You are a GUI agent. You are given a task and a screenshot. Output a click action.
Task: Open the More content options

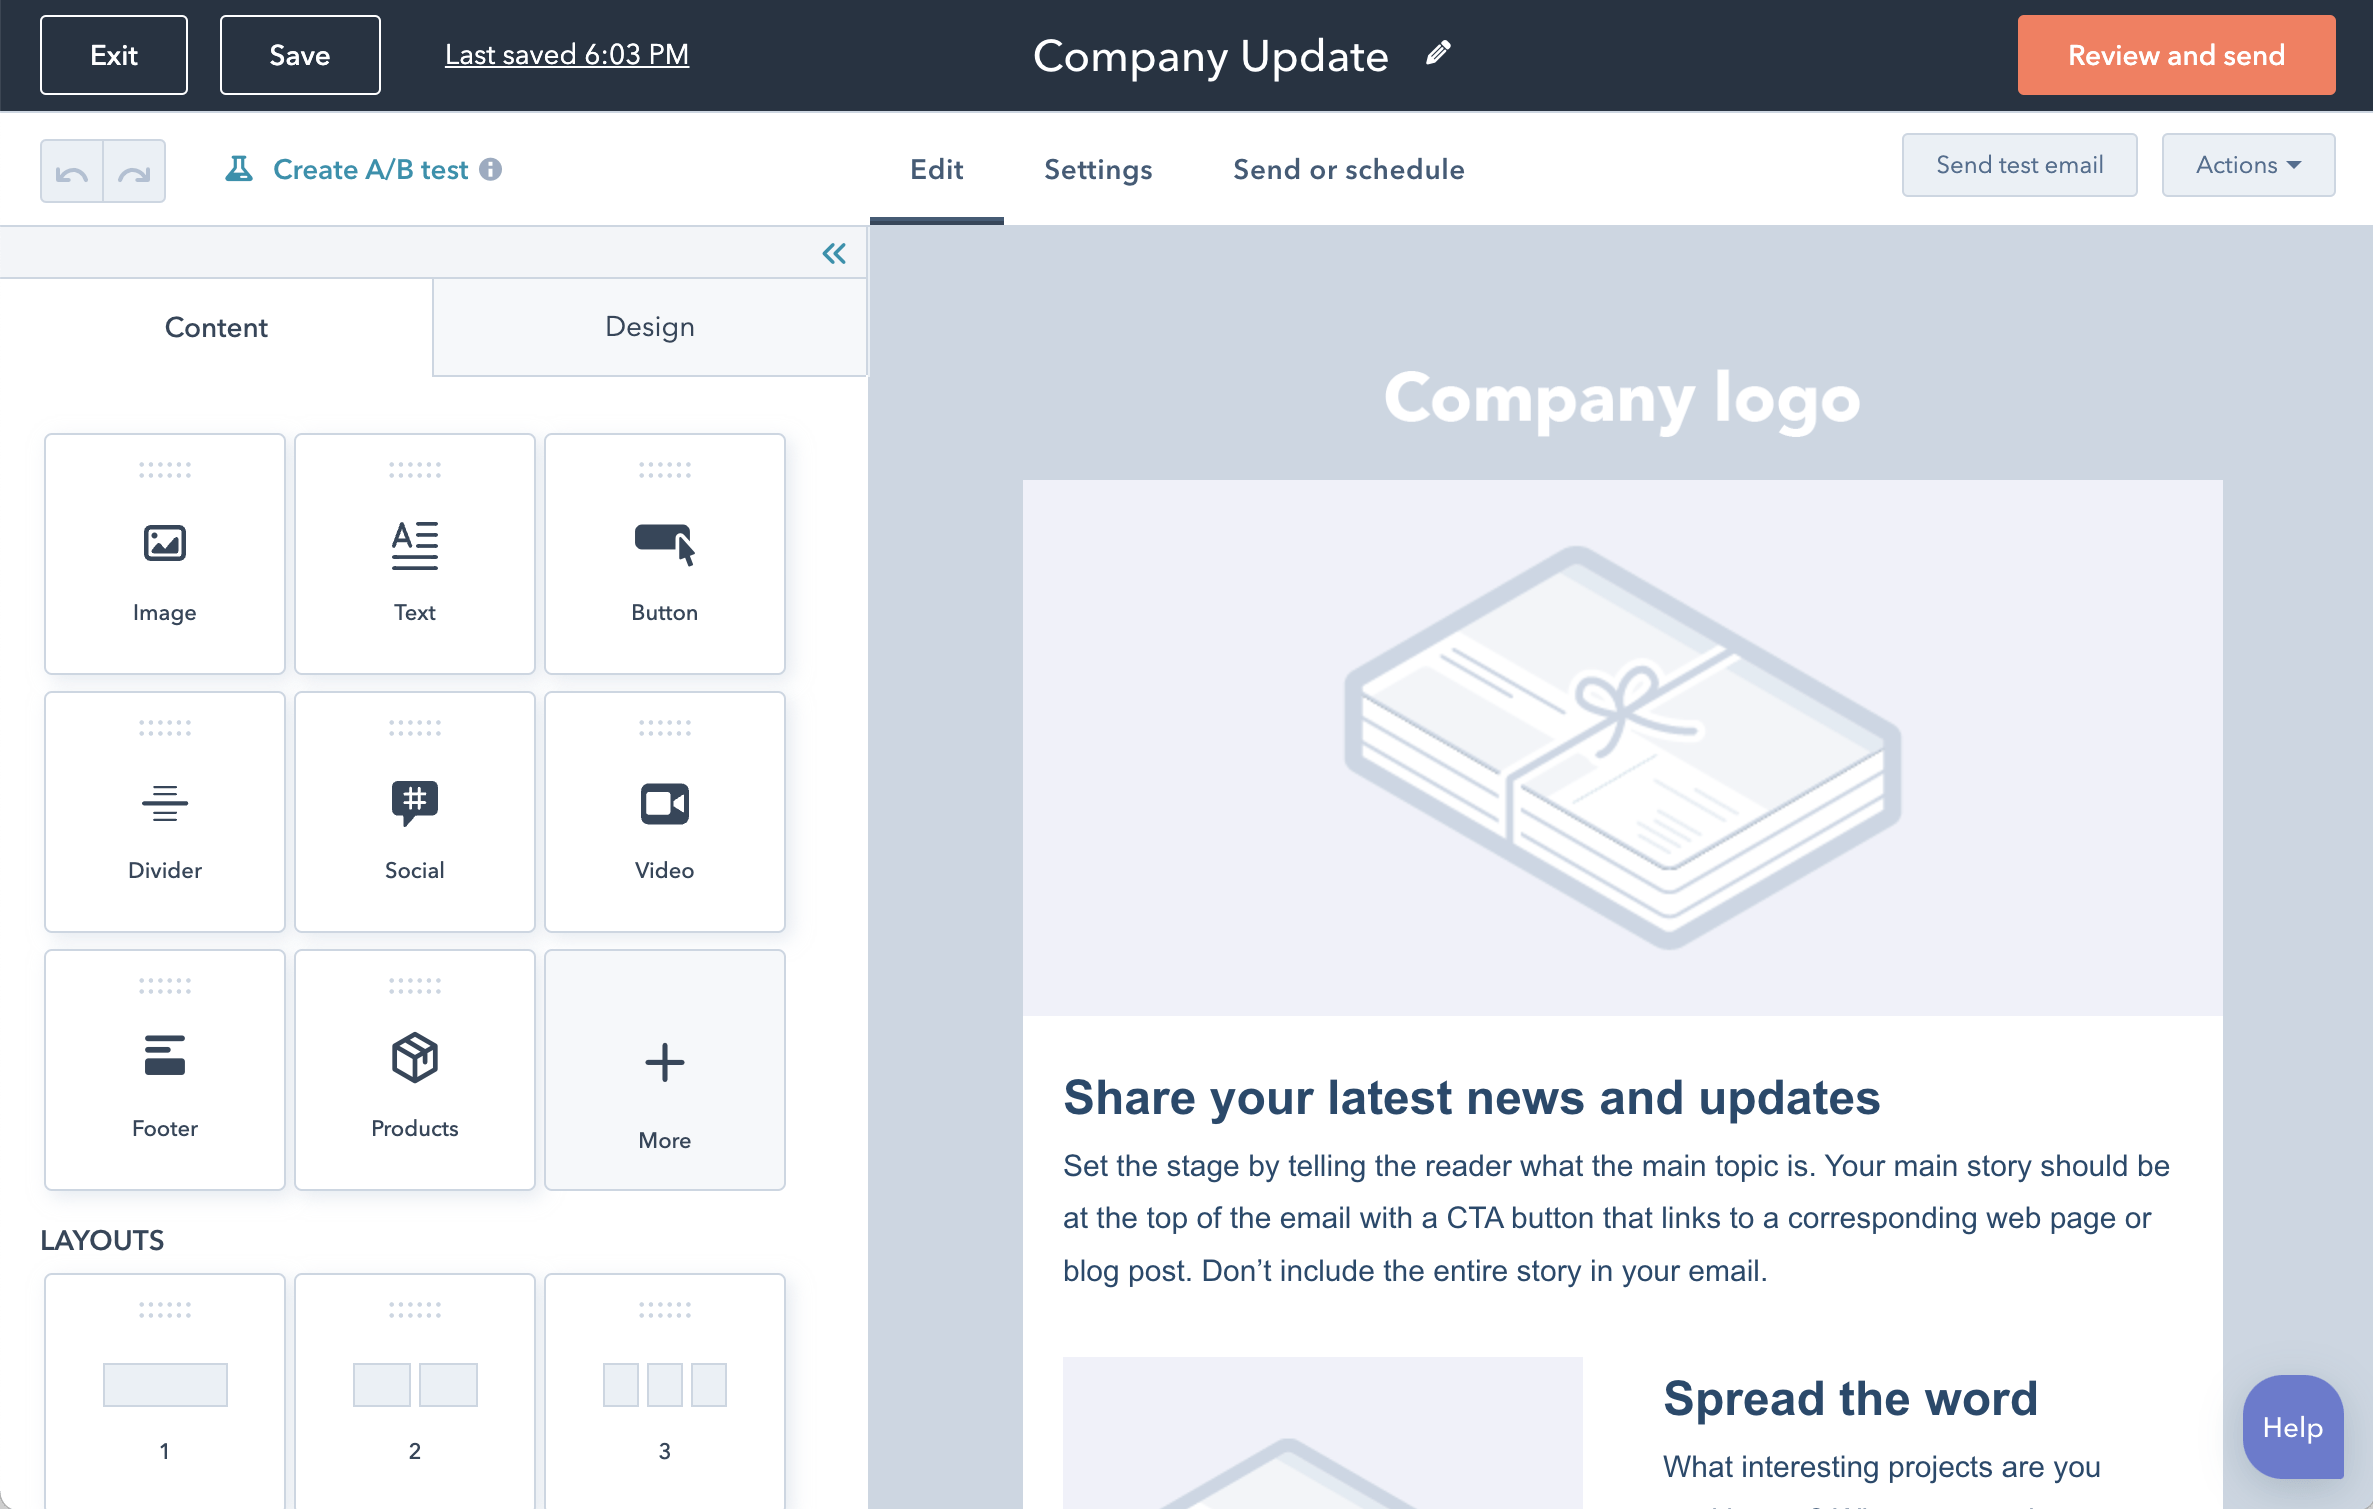click(664, 1070)
